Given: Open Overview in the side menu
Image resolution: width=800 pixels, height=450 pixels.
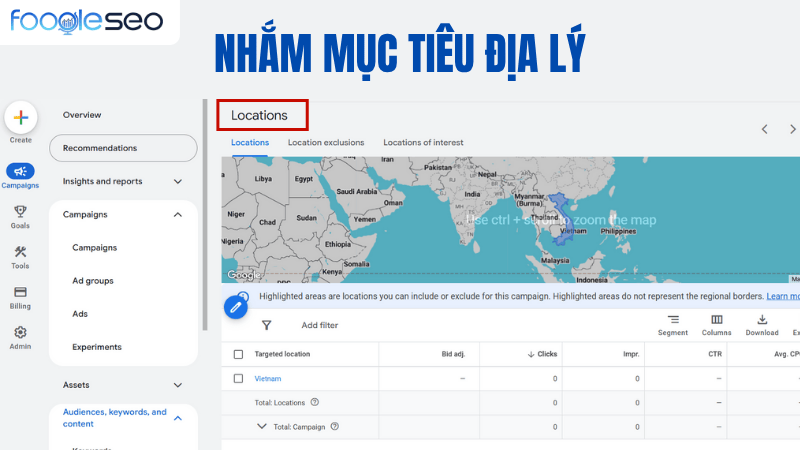Looking at the screenshot, I should coord(82,115).
